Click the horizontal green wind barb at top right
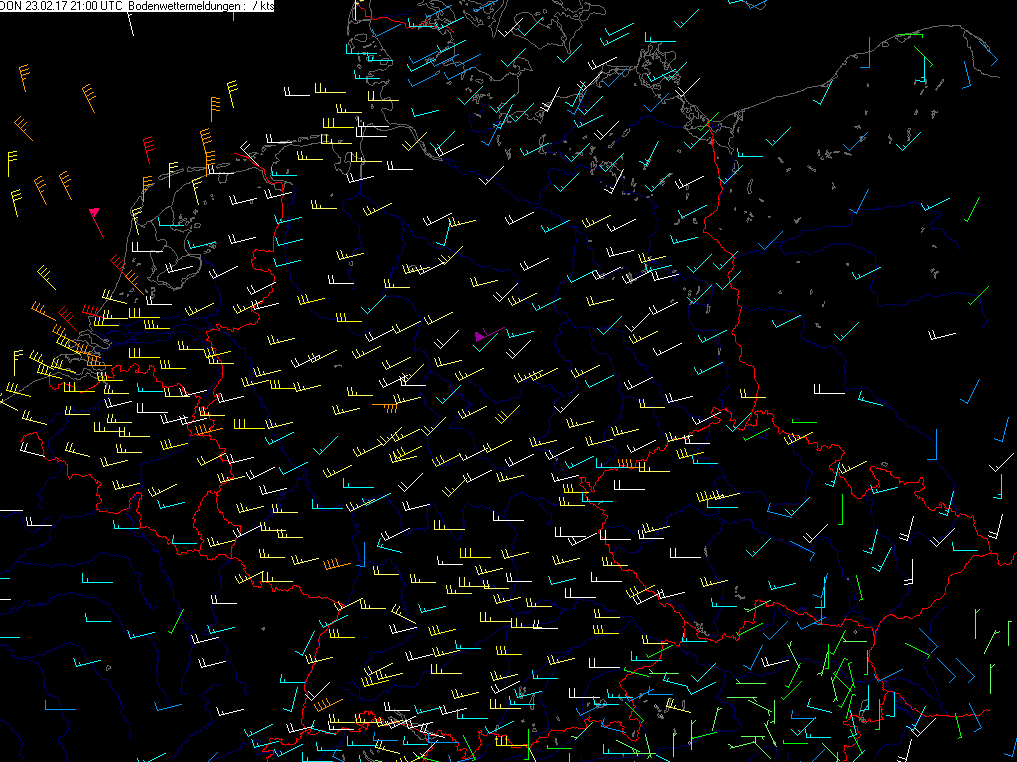The height and width of the screenshot is (762, 1017). 909,36
